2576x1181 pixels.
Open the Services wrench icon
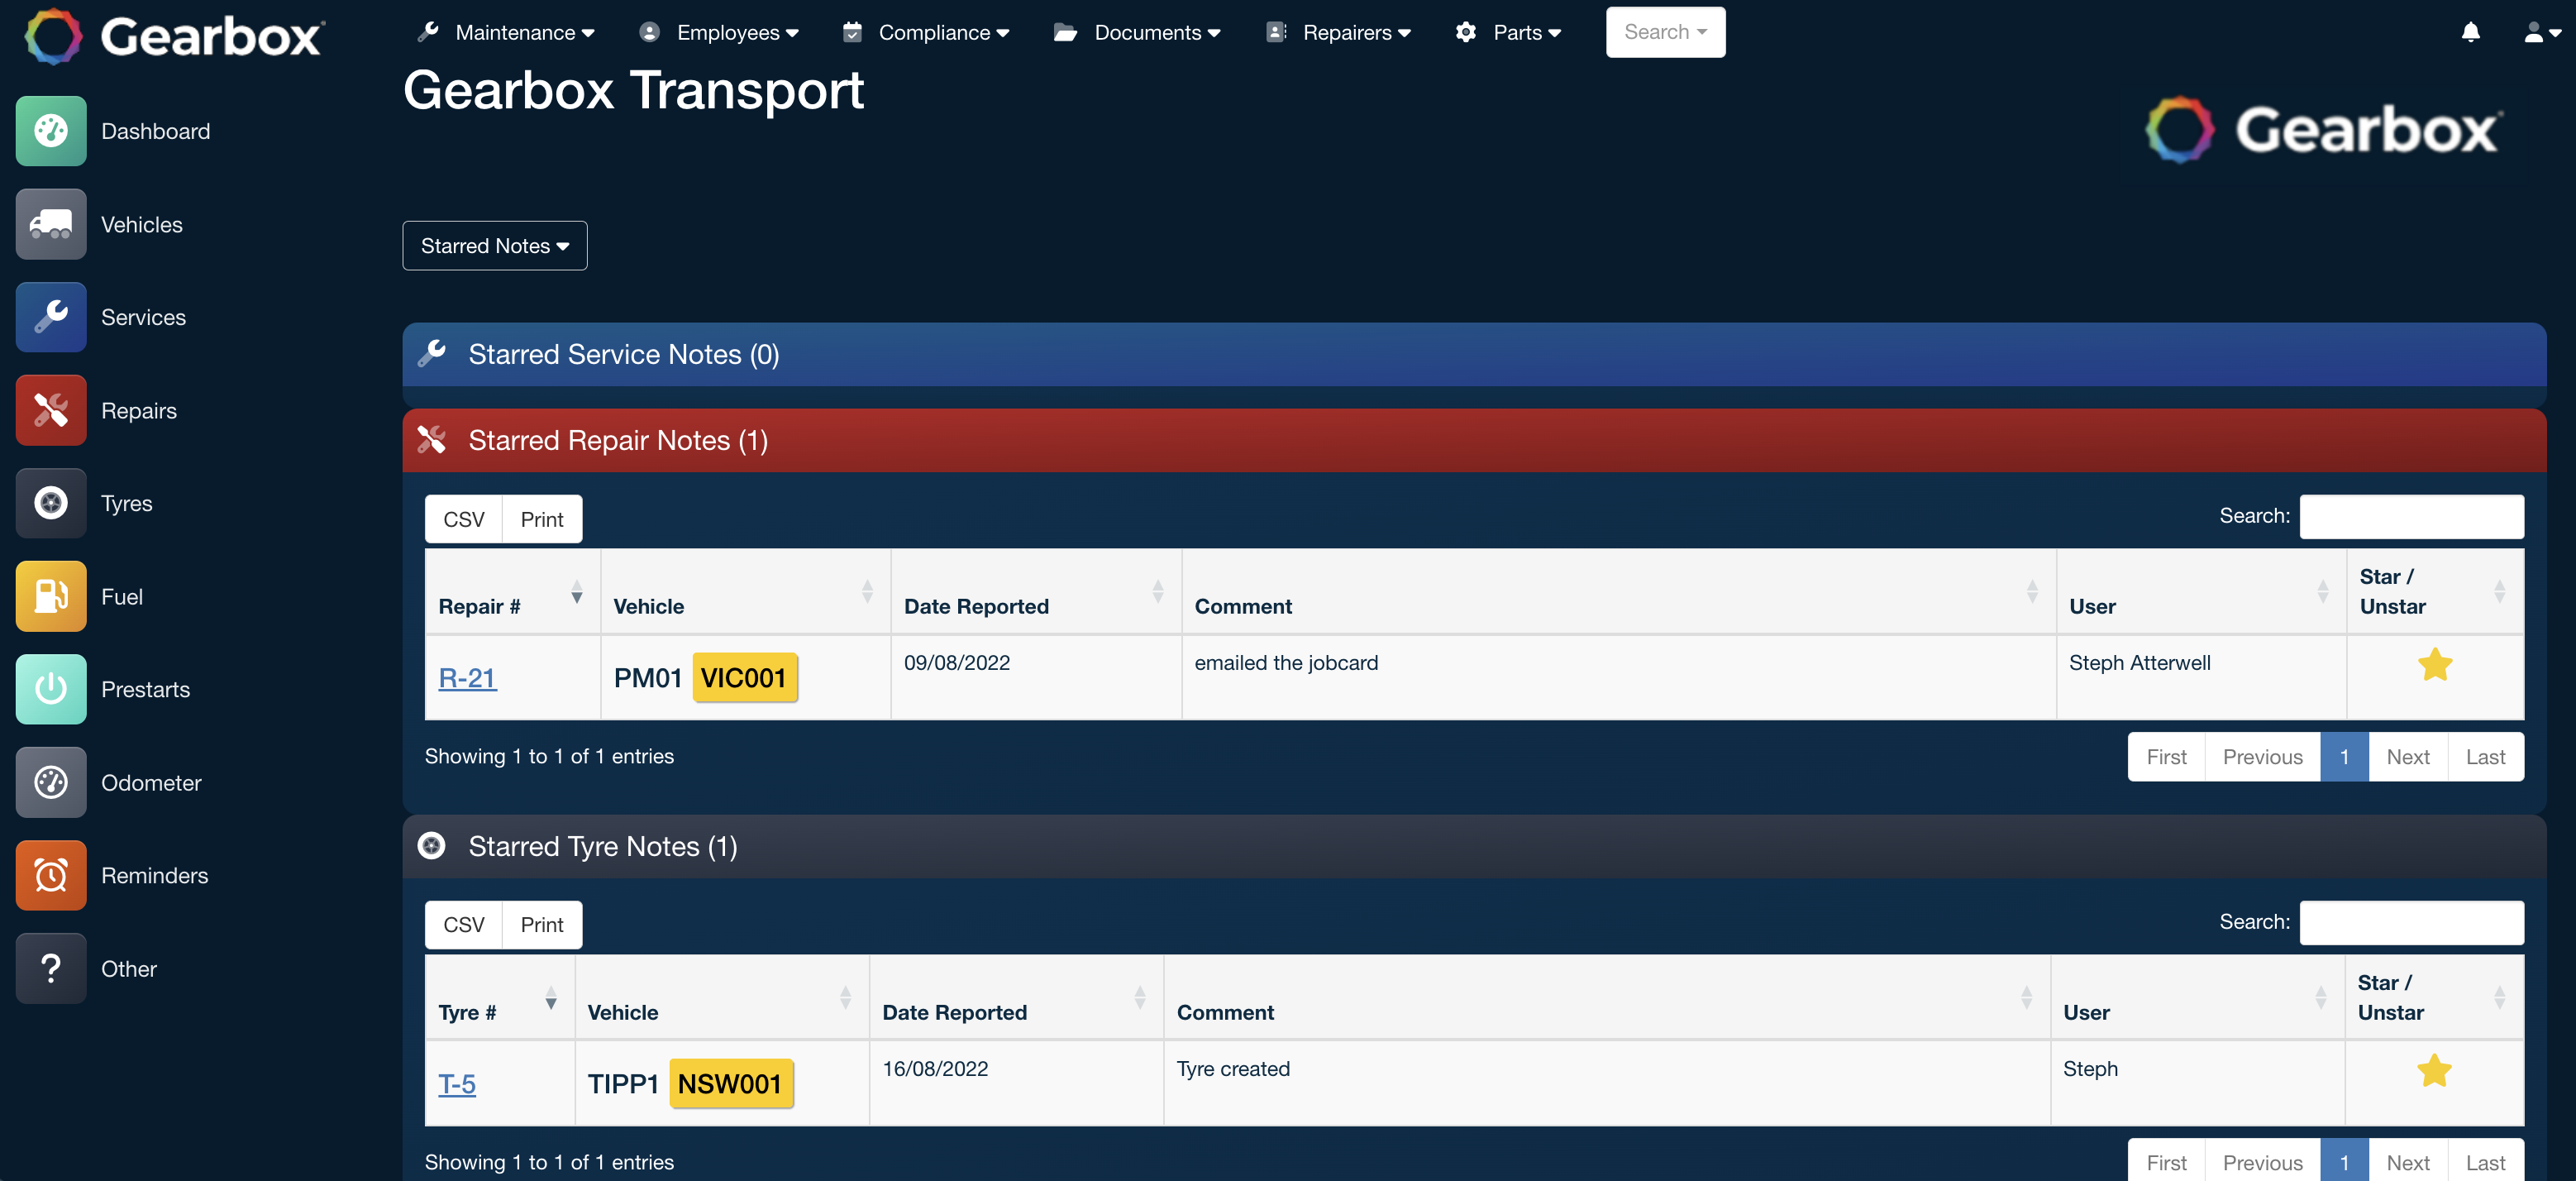point(51,317)
